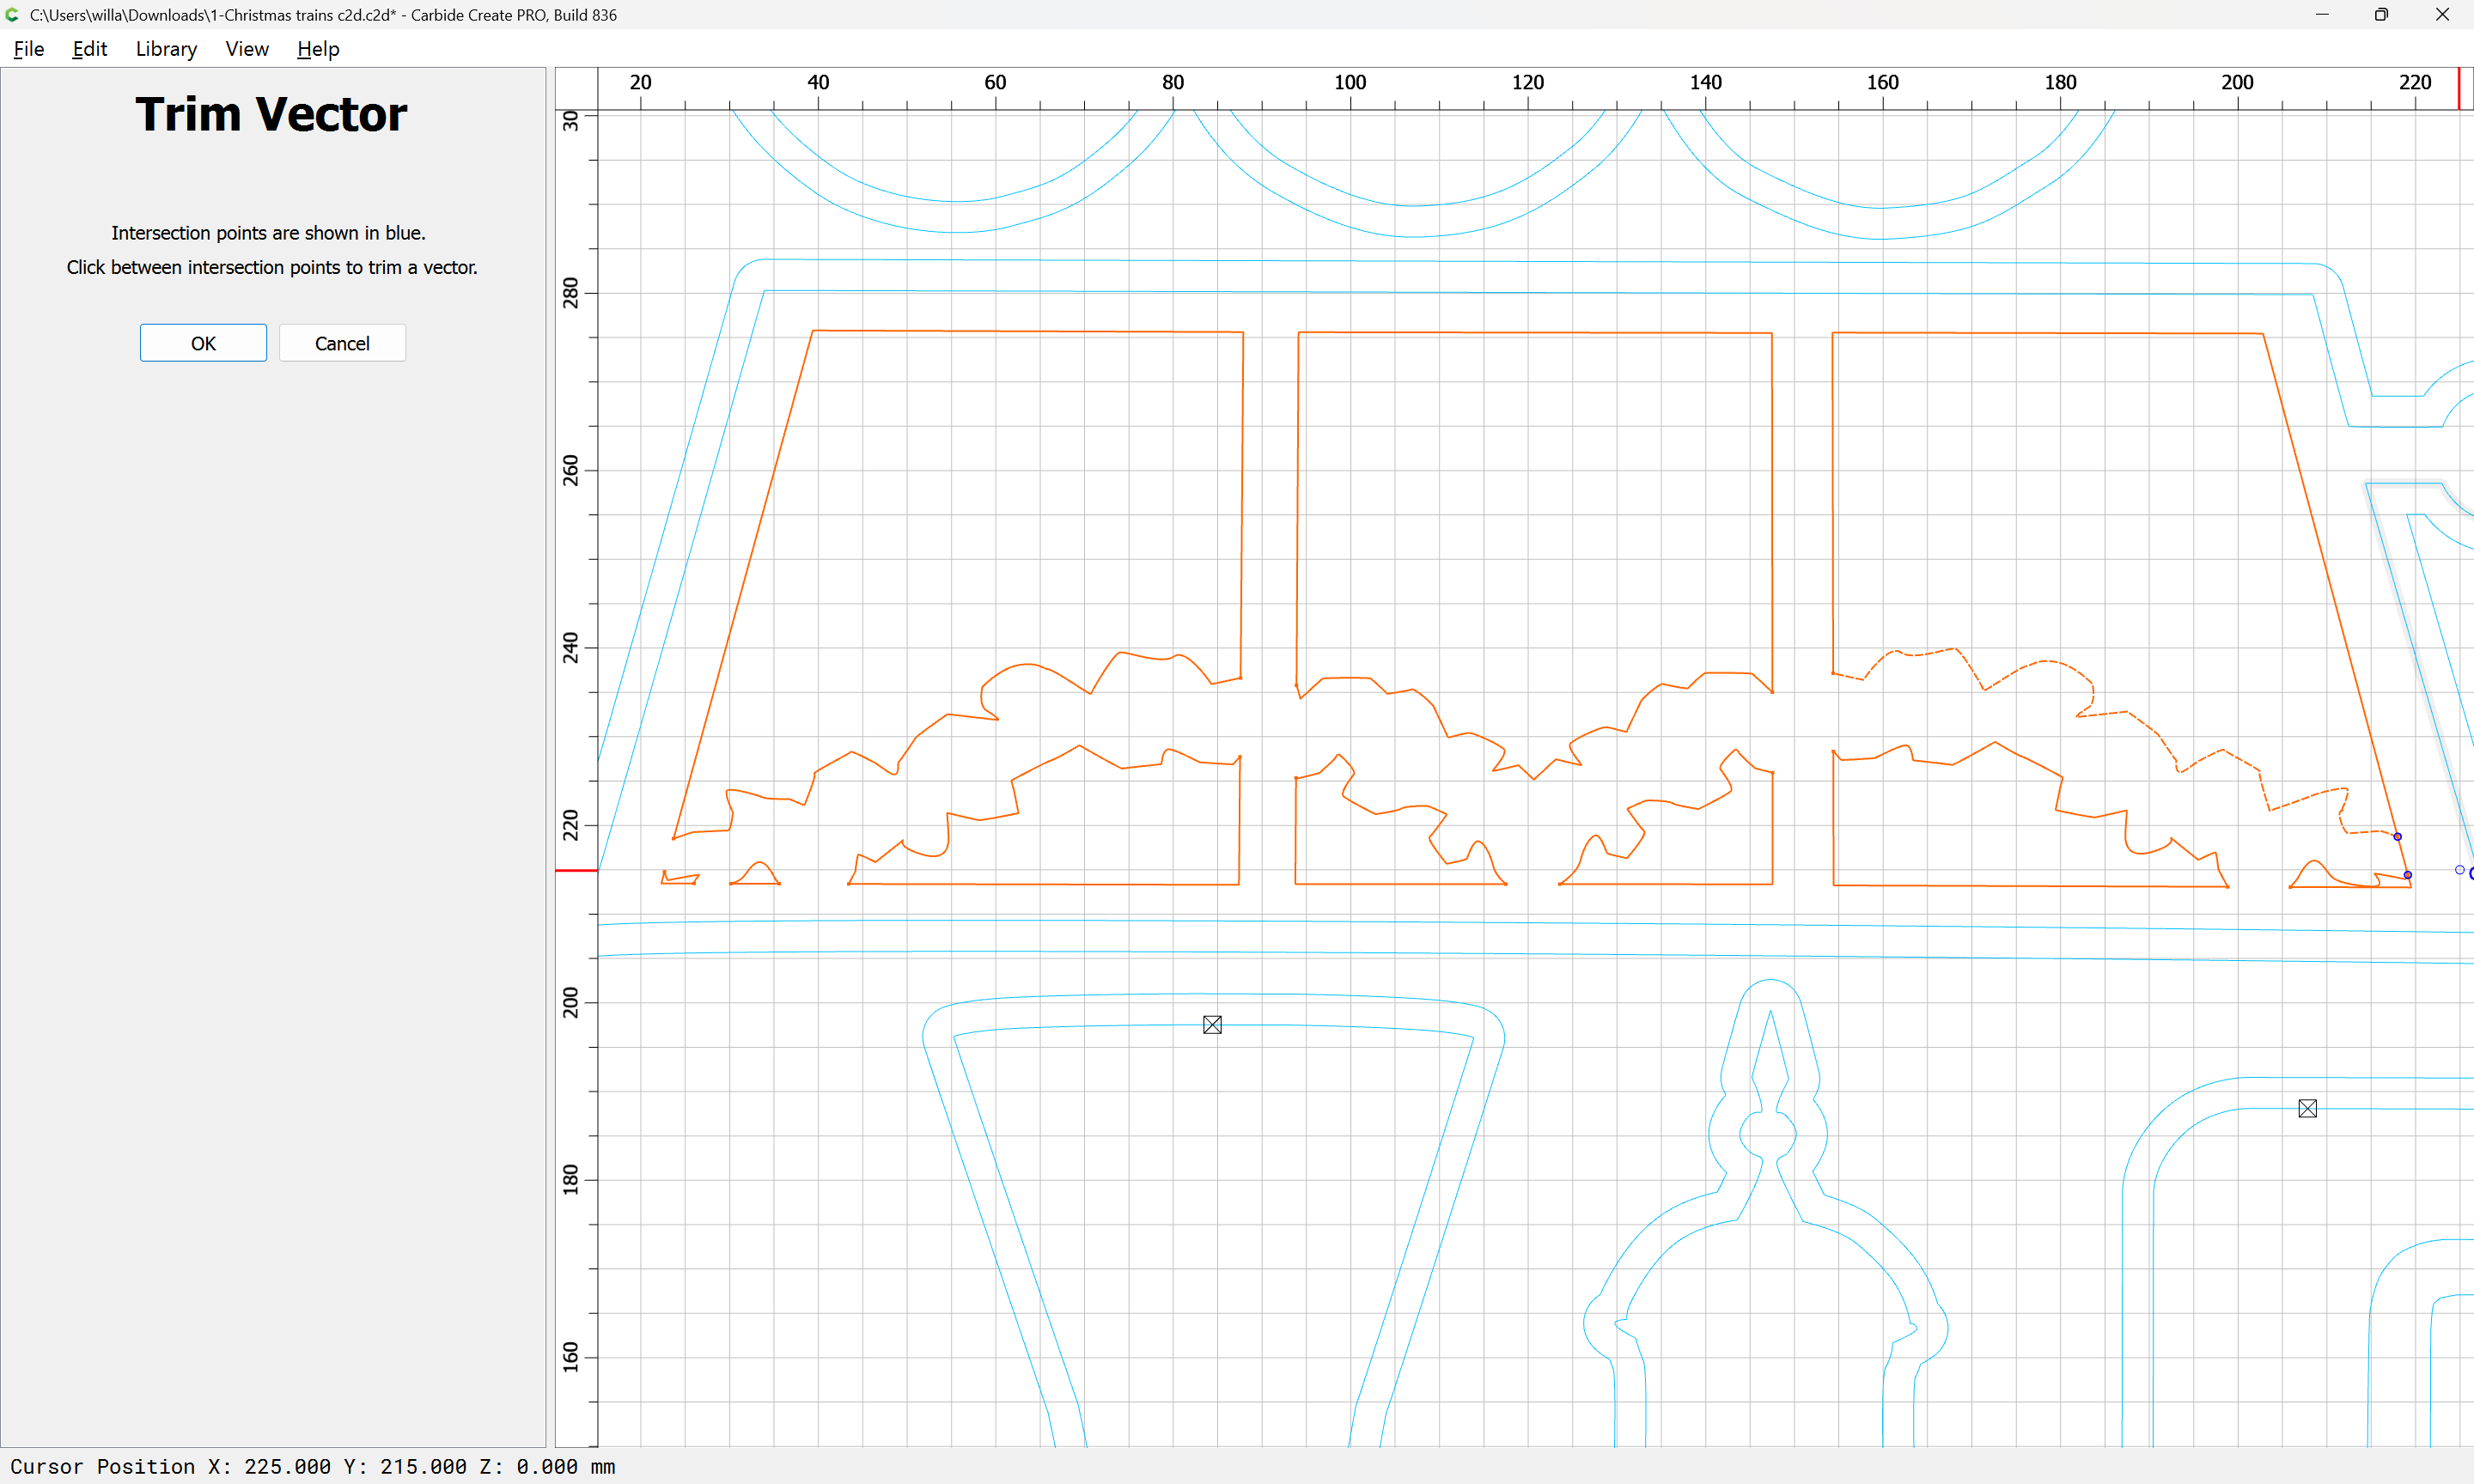Click the hollow blue intersection circle at the far right edge

click(2459, 870)
